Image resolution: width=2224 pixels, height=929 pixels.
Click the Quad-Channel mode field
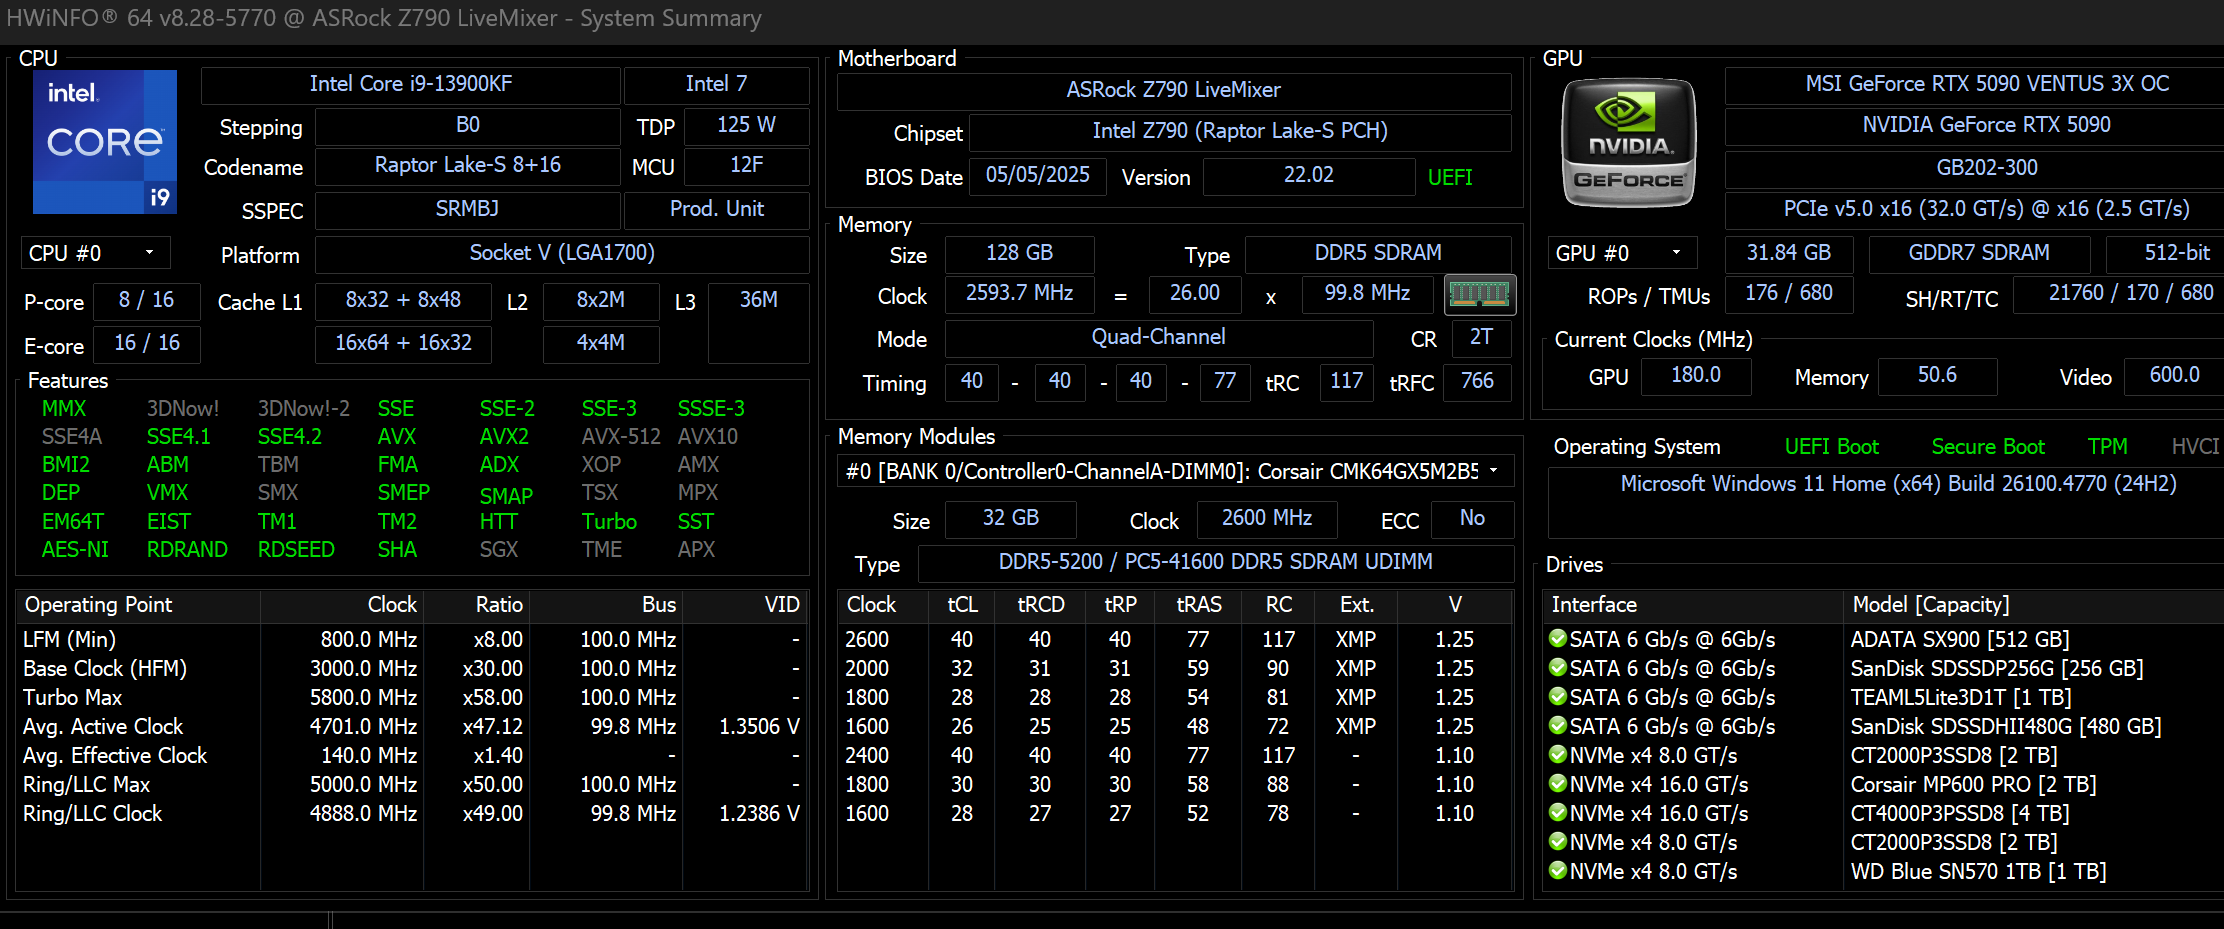[1159, 338]
